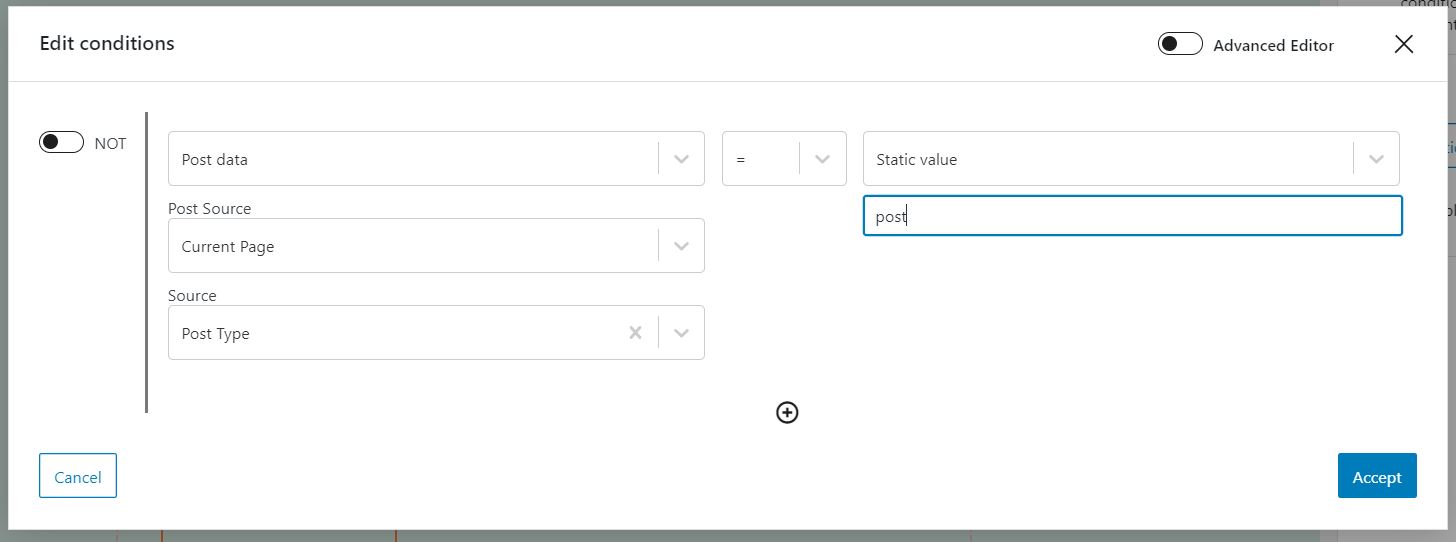Open the 'Post Type' Source dropdown text
1456x542 pixels.
pyautogui.click(x=216, y=333)
